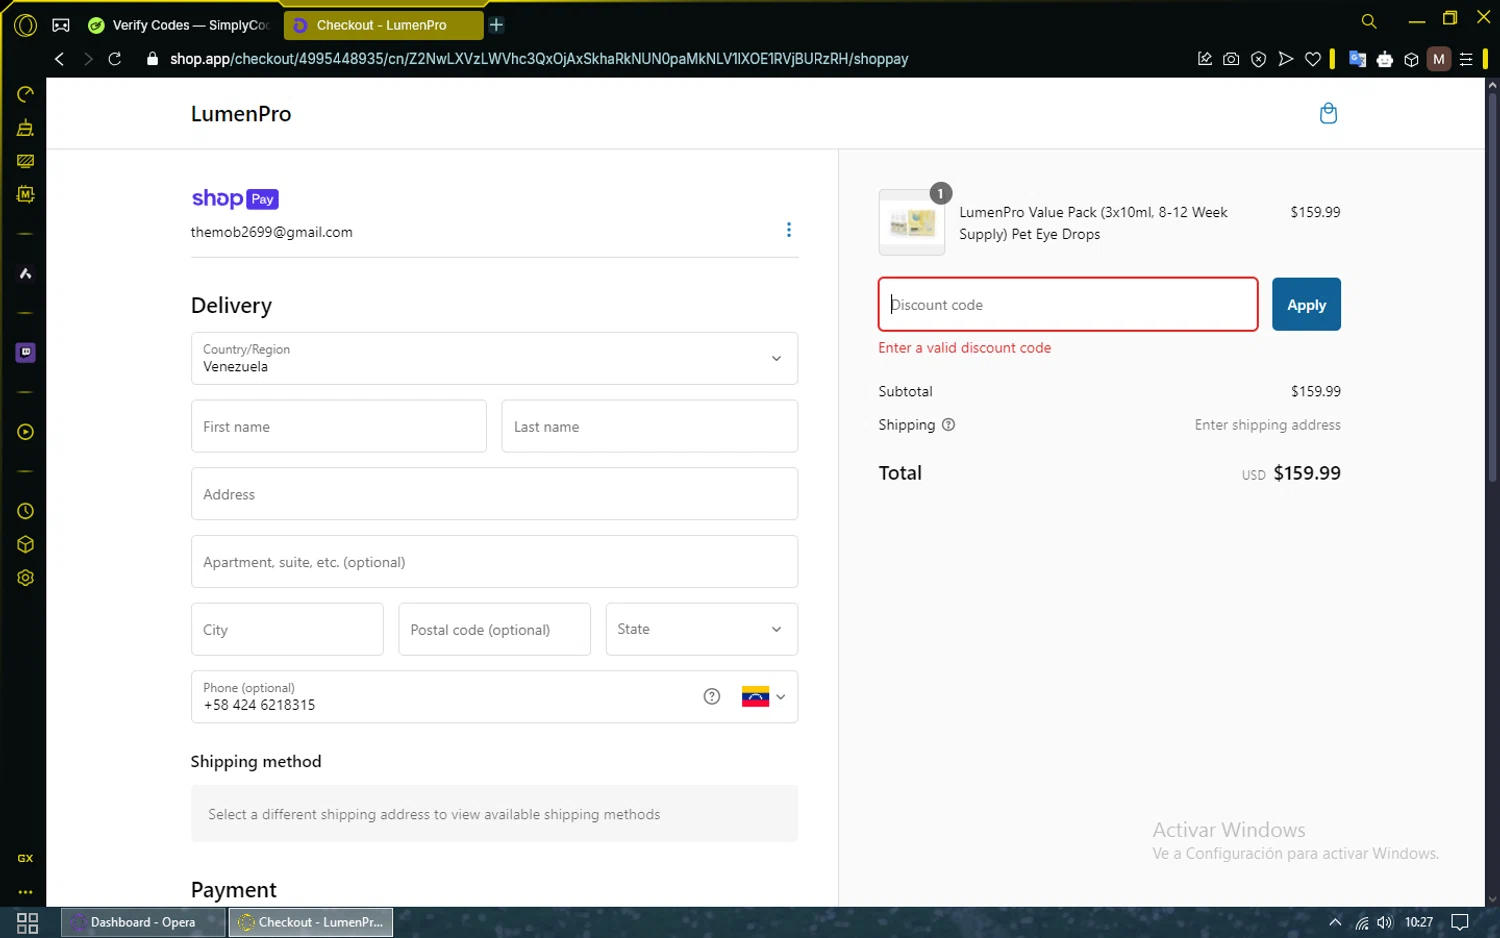Open the Shop Pay account three-dots menu
The height and width of the screenshot is (938, 1500).
[789, 230]
